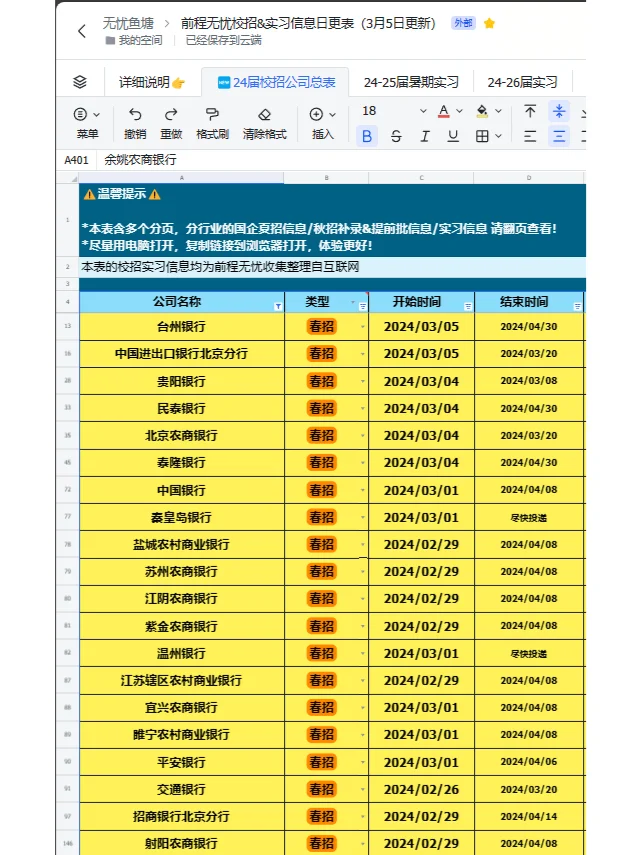Expand font color dropdown arrow
Screen dimensions: 641x855
(x=459, y=111)
